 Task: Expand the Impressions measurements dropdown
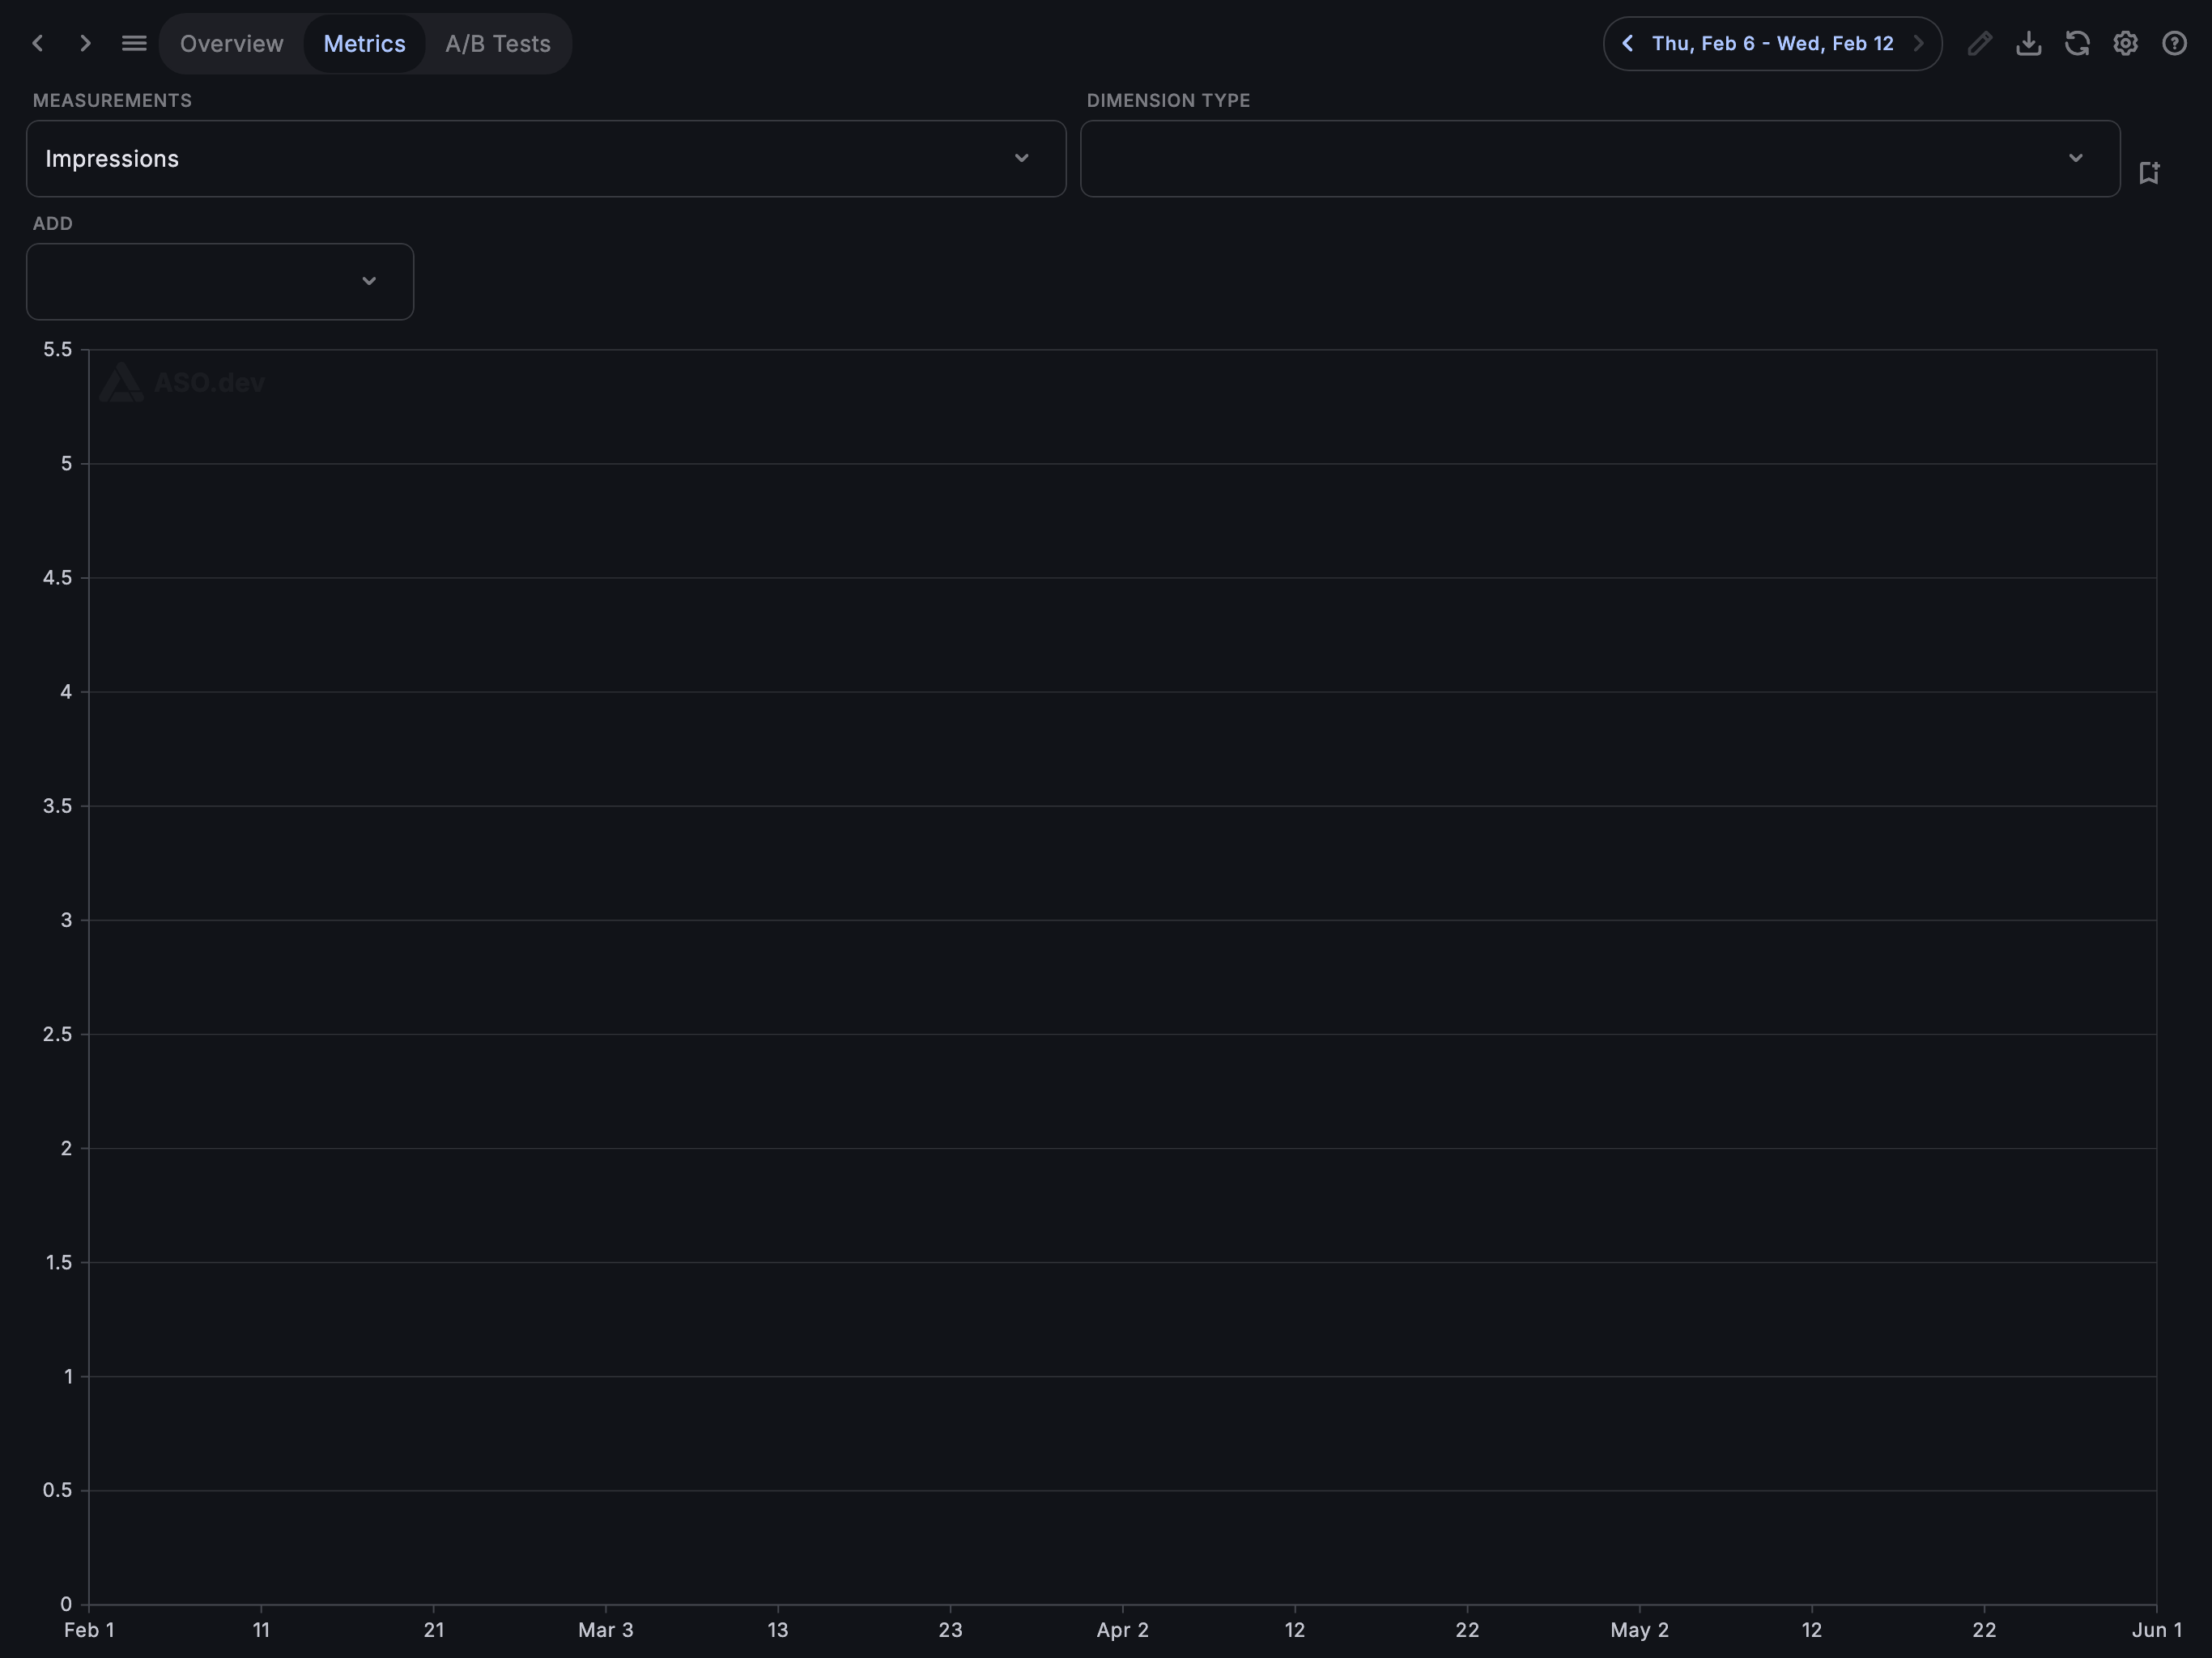pyautogui.click(x=546, y=158)
